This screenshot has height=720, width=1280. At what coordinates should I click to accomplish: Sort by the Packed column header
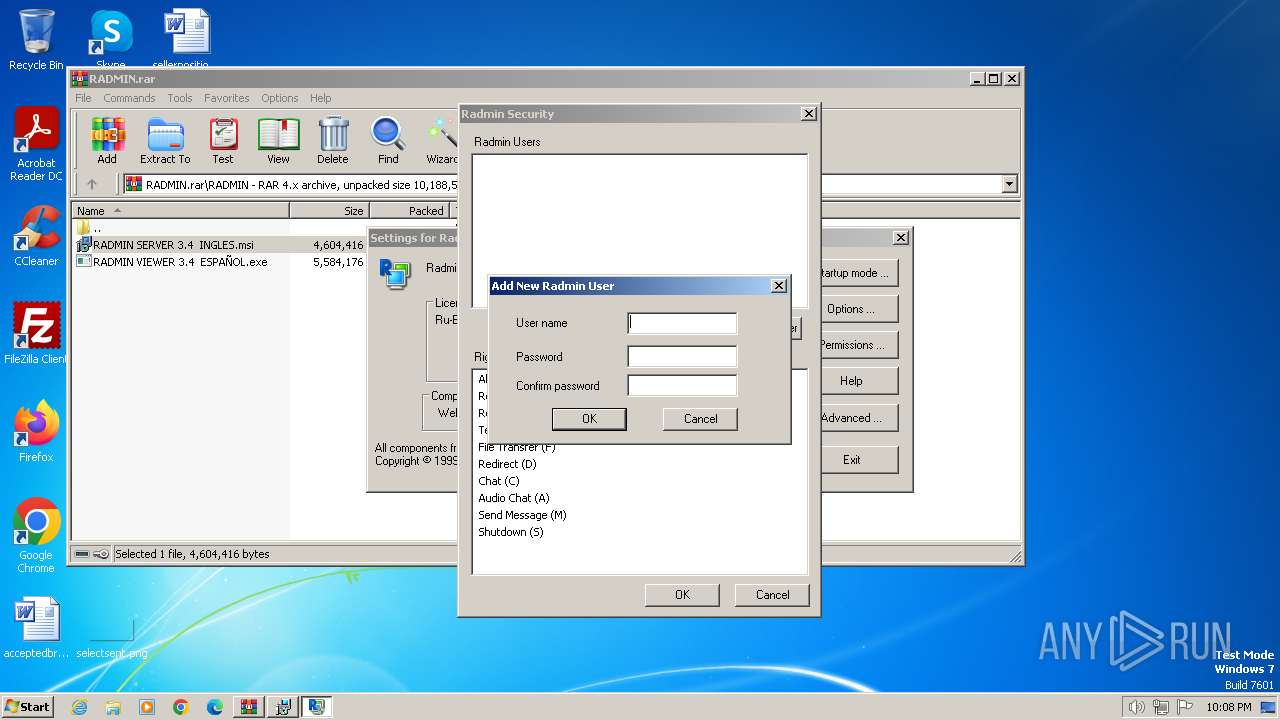click(x=410, y=211)
